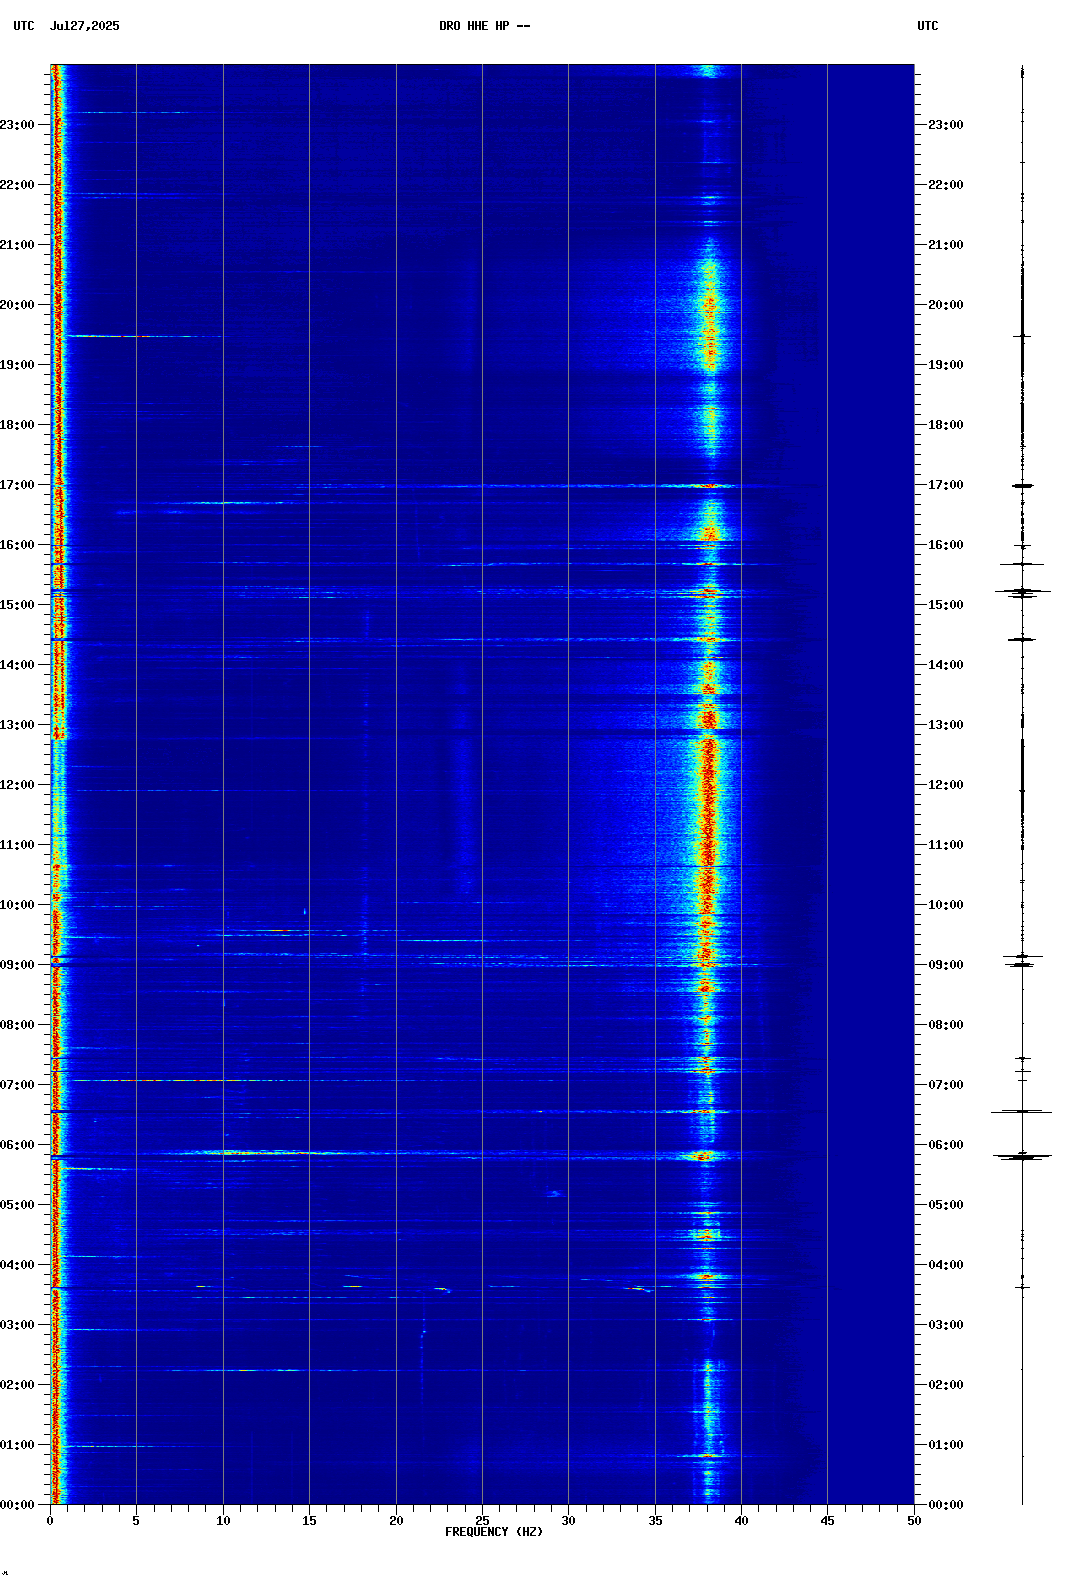This screenshot has width=1066, height=1584.
Task: Select the '15' frequency tick label
Action: (x=309, y=1521)
